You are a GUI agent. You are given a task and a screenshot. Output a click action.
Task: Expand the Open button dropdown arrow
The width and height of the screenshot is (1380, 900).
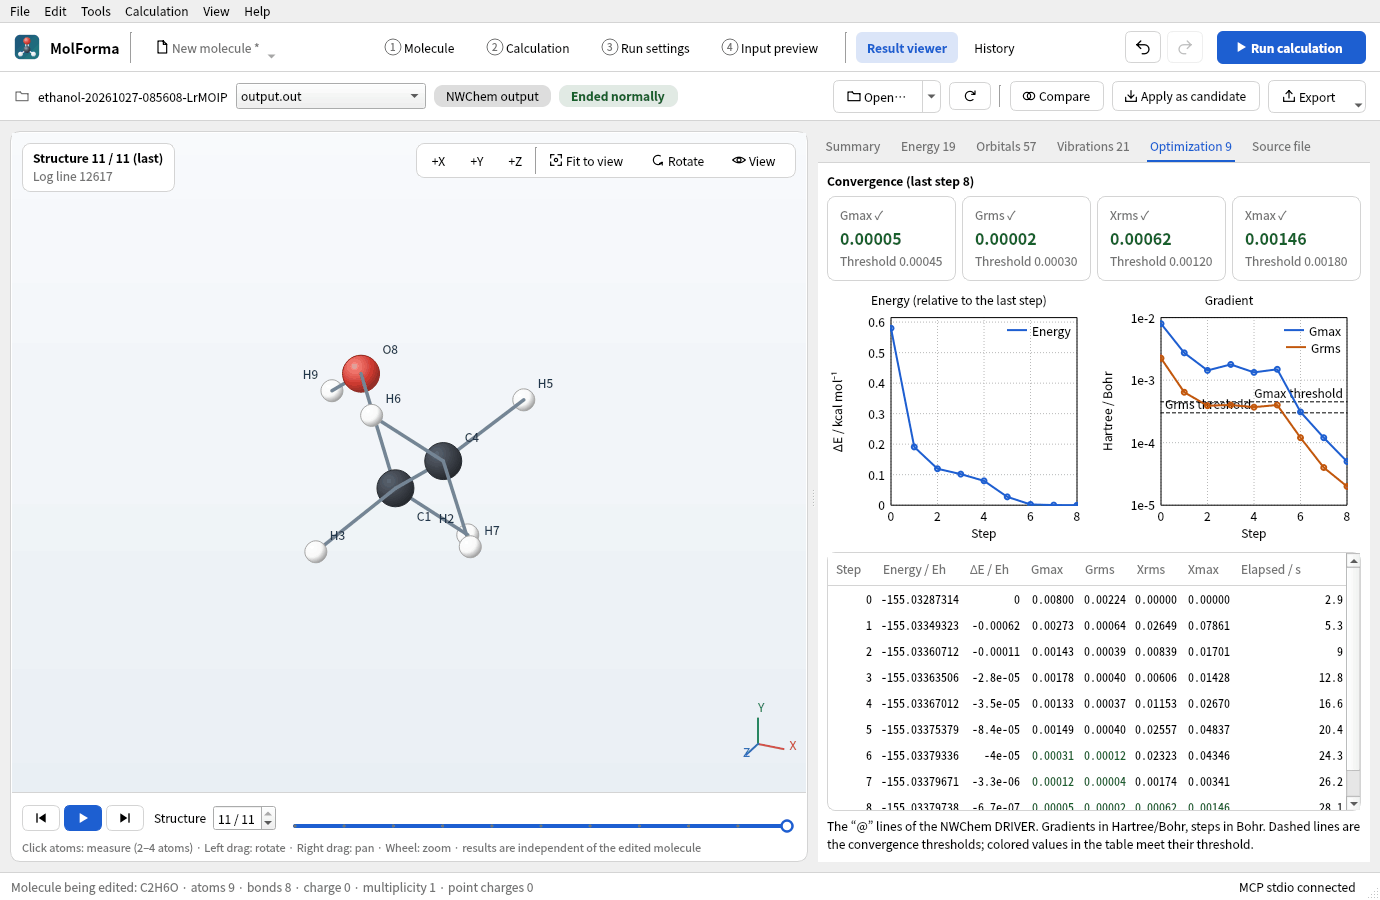pyautogui.click(x=931, y=96)
